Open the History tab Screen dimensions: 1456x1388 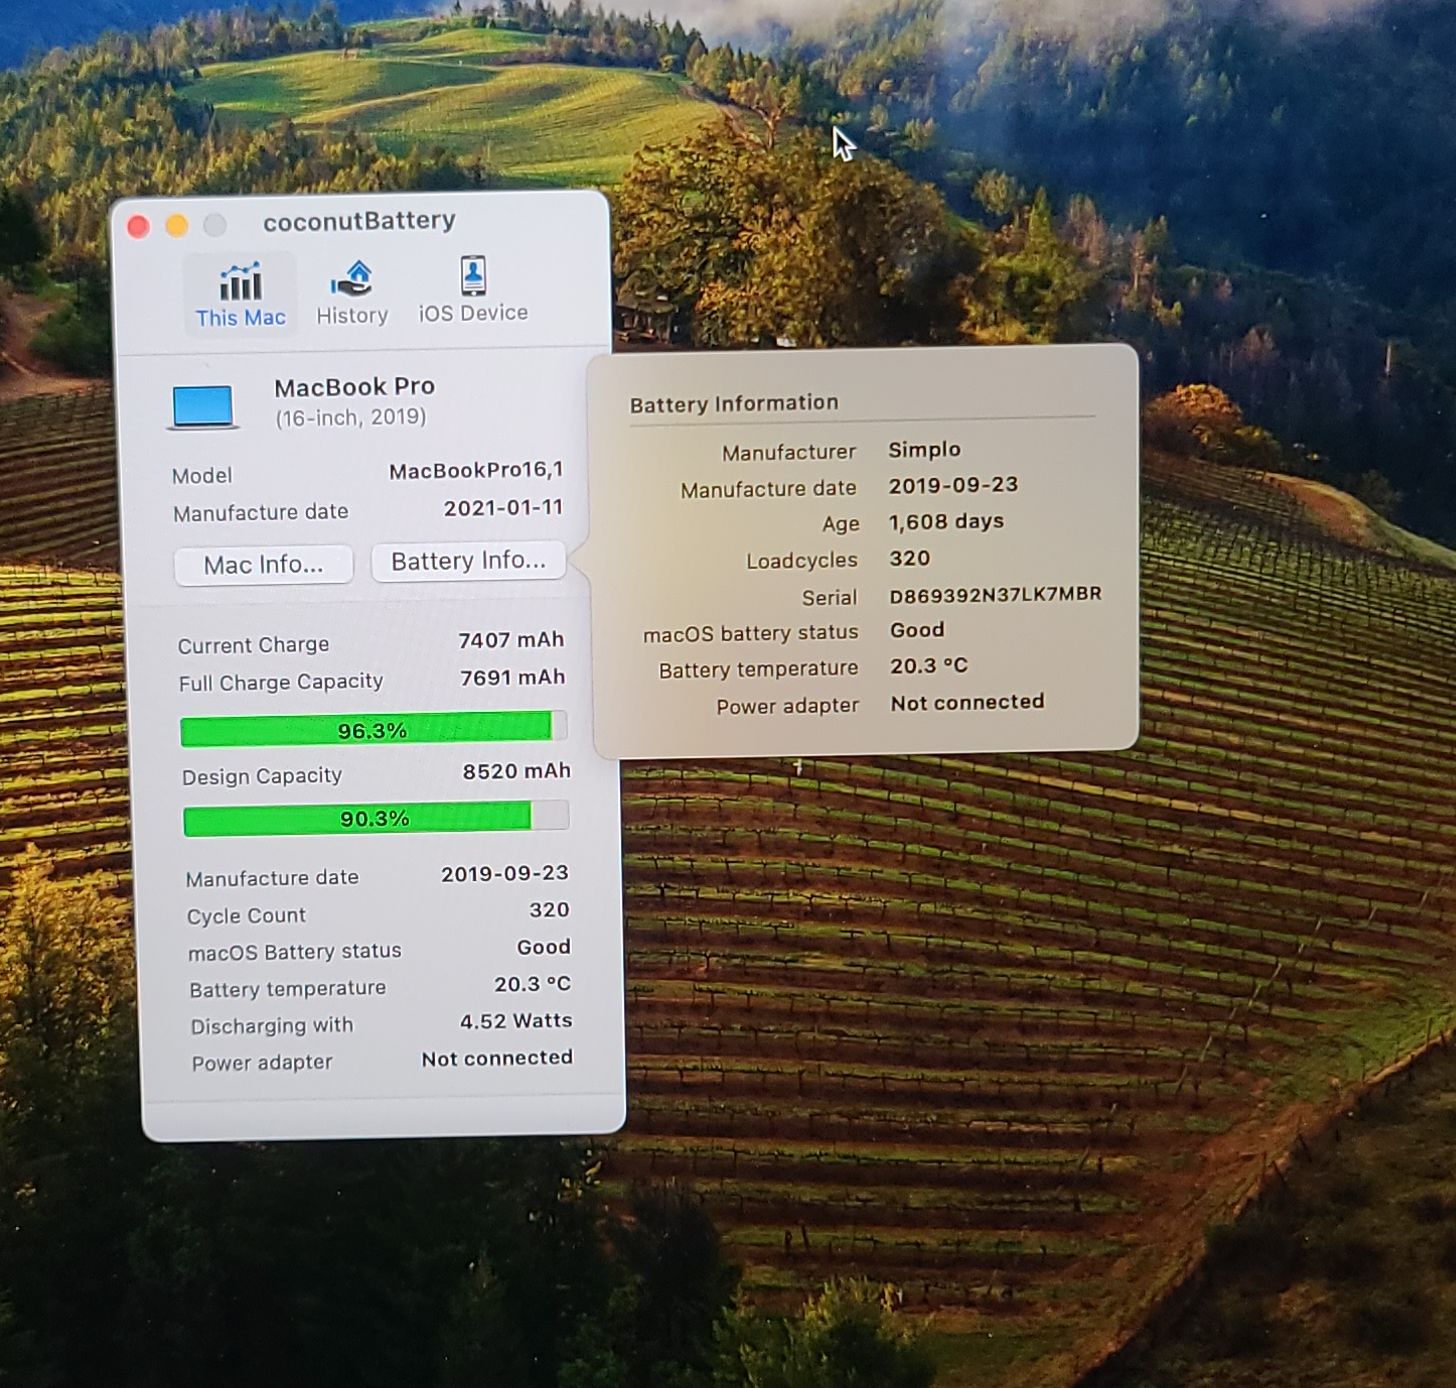[352, 292]
